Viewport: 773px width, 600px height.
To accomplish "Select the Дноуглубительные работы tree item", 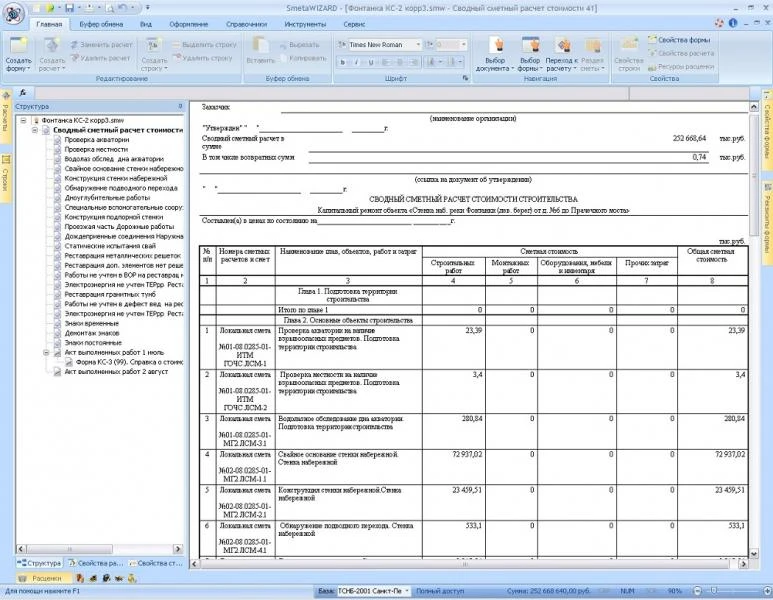I will [107, 198].
